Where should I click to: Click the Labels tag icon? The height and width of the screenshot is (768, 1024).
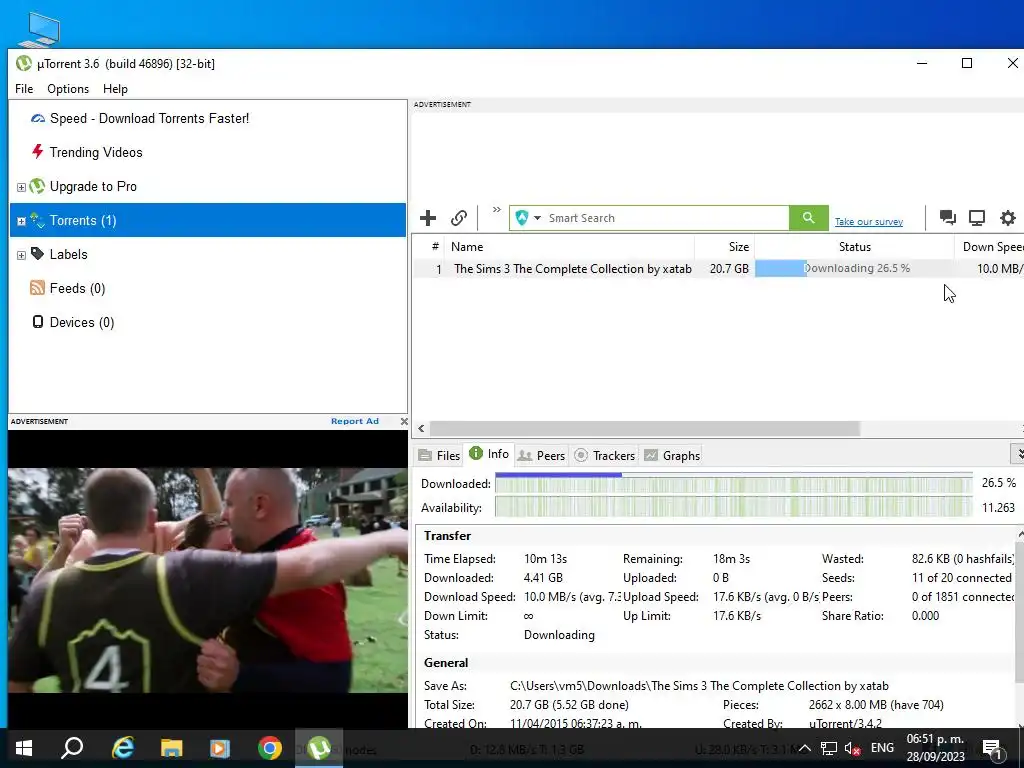point(37,253)
